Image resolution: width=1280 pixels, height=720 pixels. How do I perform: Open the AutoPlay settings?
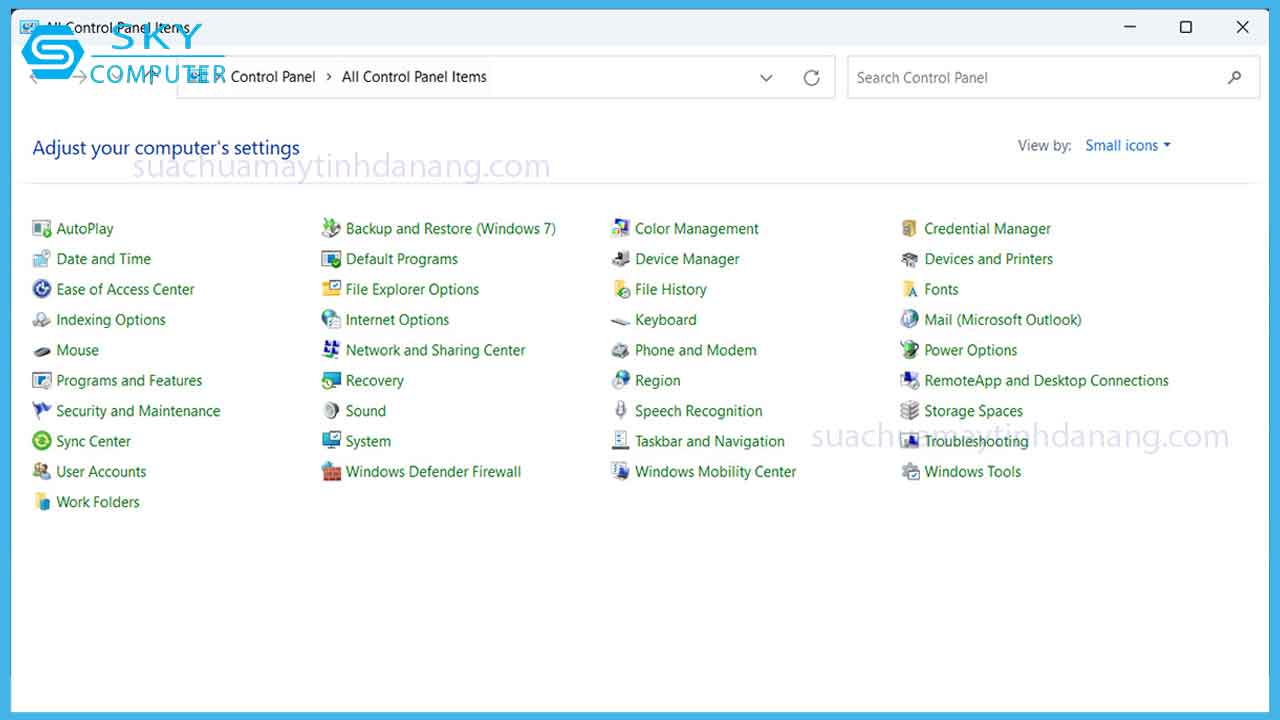pyautogui.click(x=84, y=228)
